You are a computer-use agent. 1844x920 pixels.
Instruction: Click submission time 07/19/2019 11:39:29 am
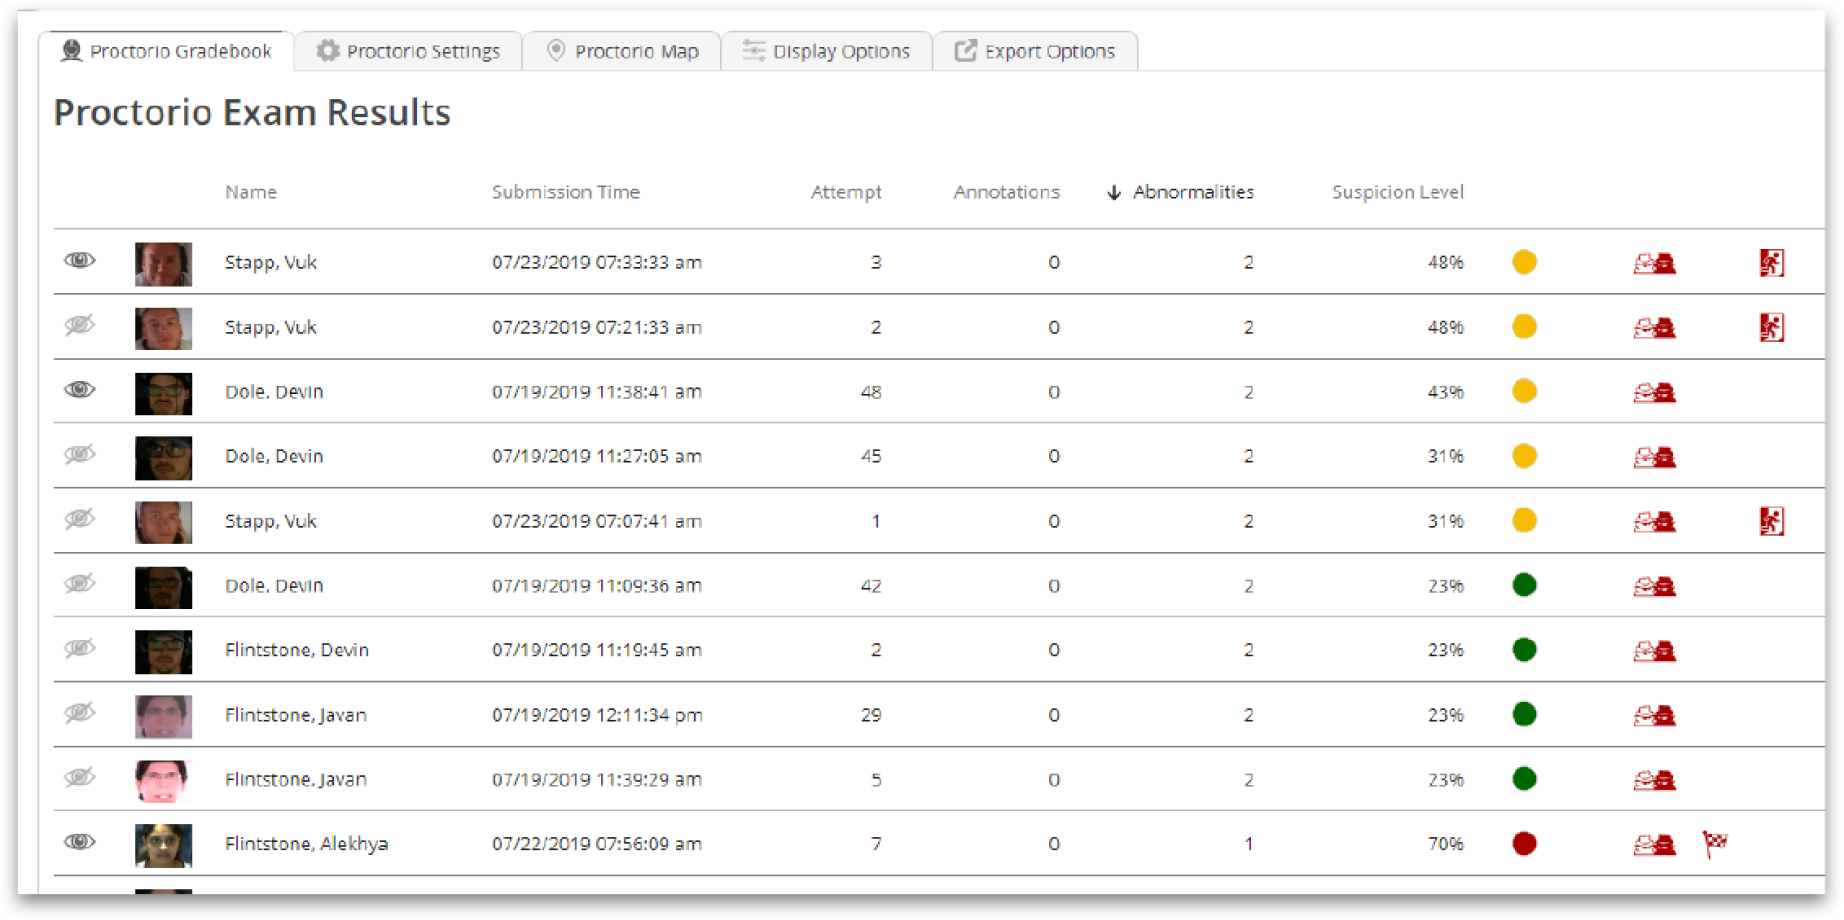[x=597, y=779]
